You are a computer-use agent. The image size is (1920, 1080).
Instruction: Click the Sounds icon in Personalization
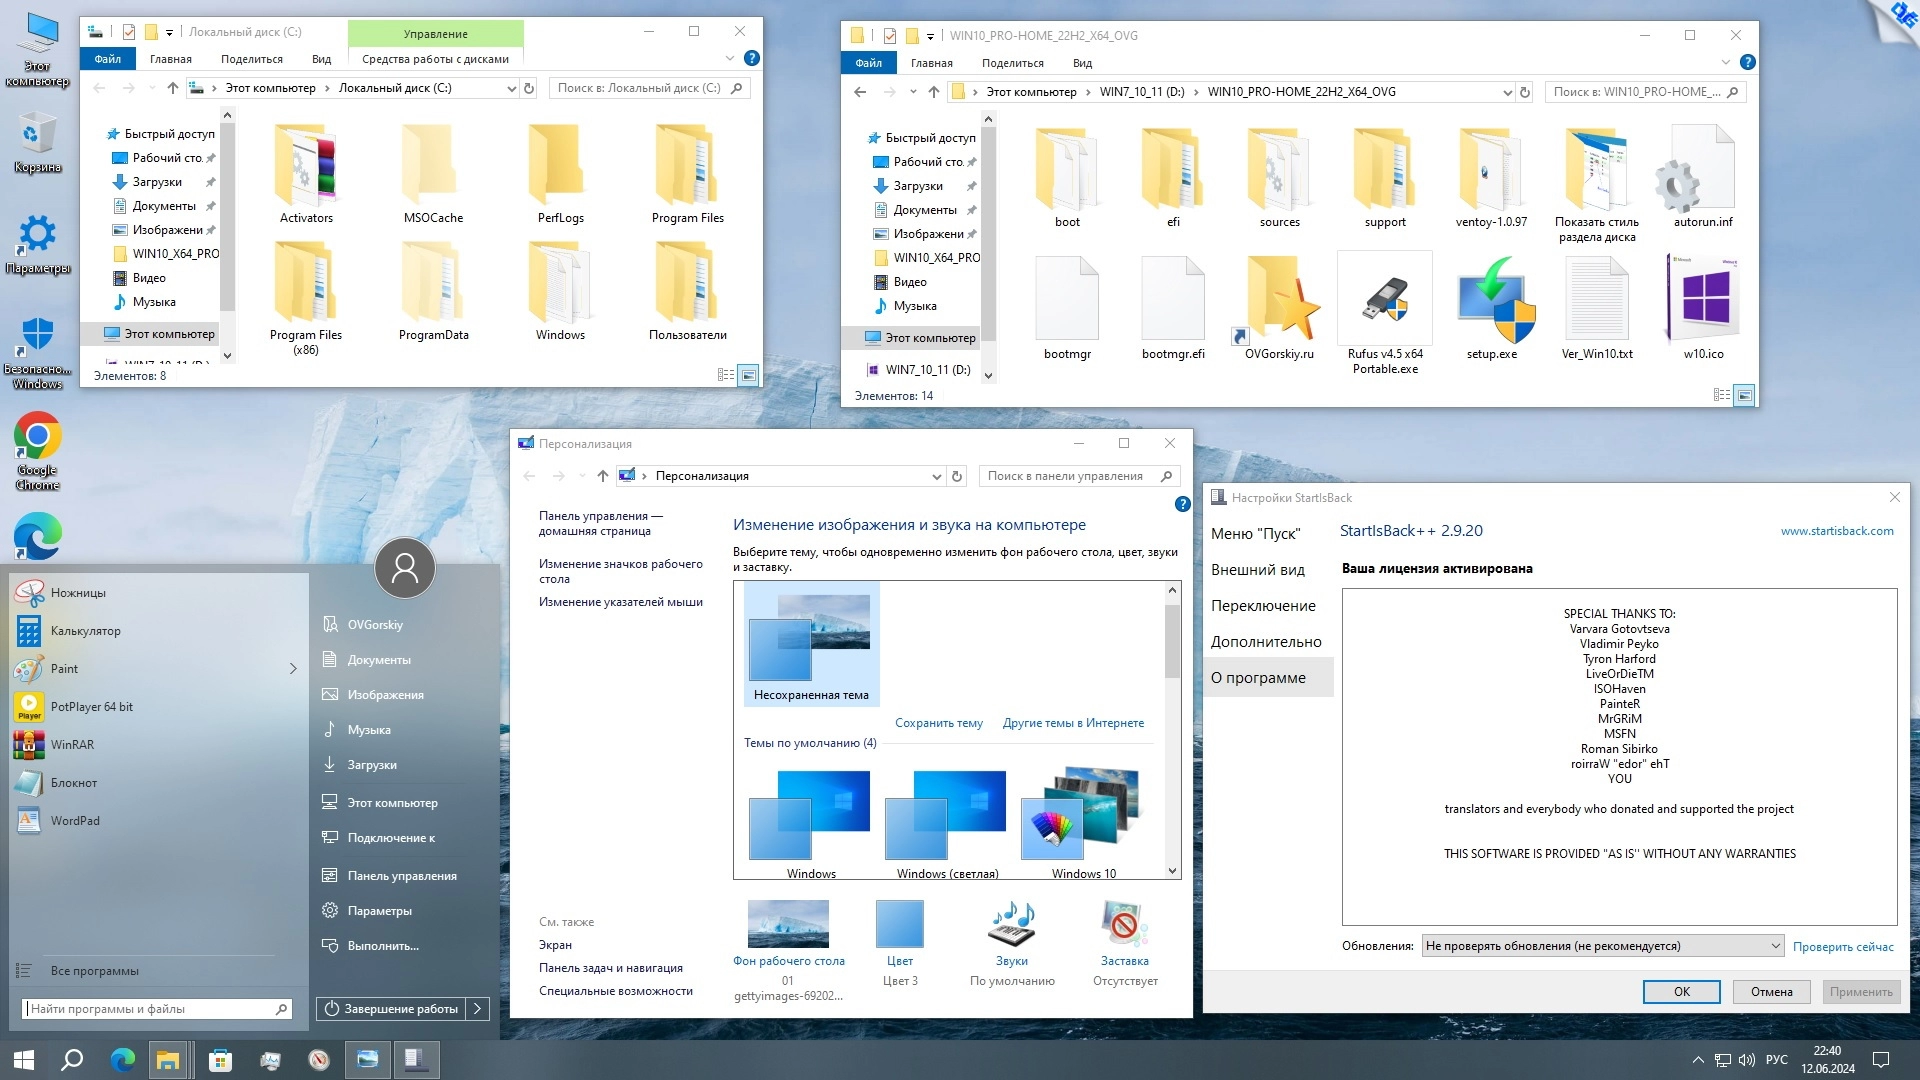1011,925
